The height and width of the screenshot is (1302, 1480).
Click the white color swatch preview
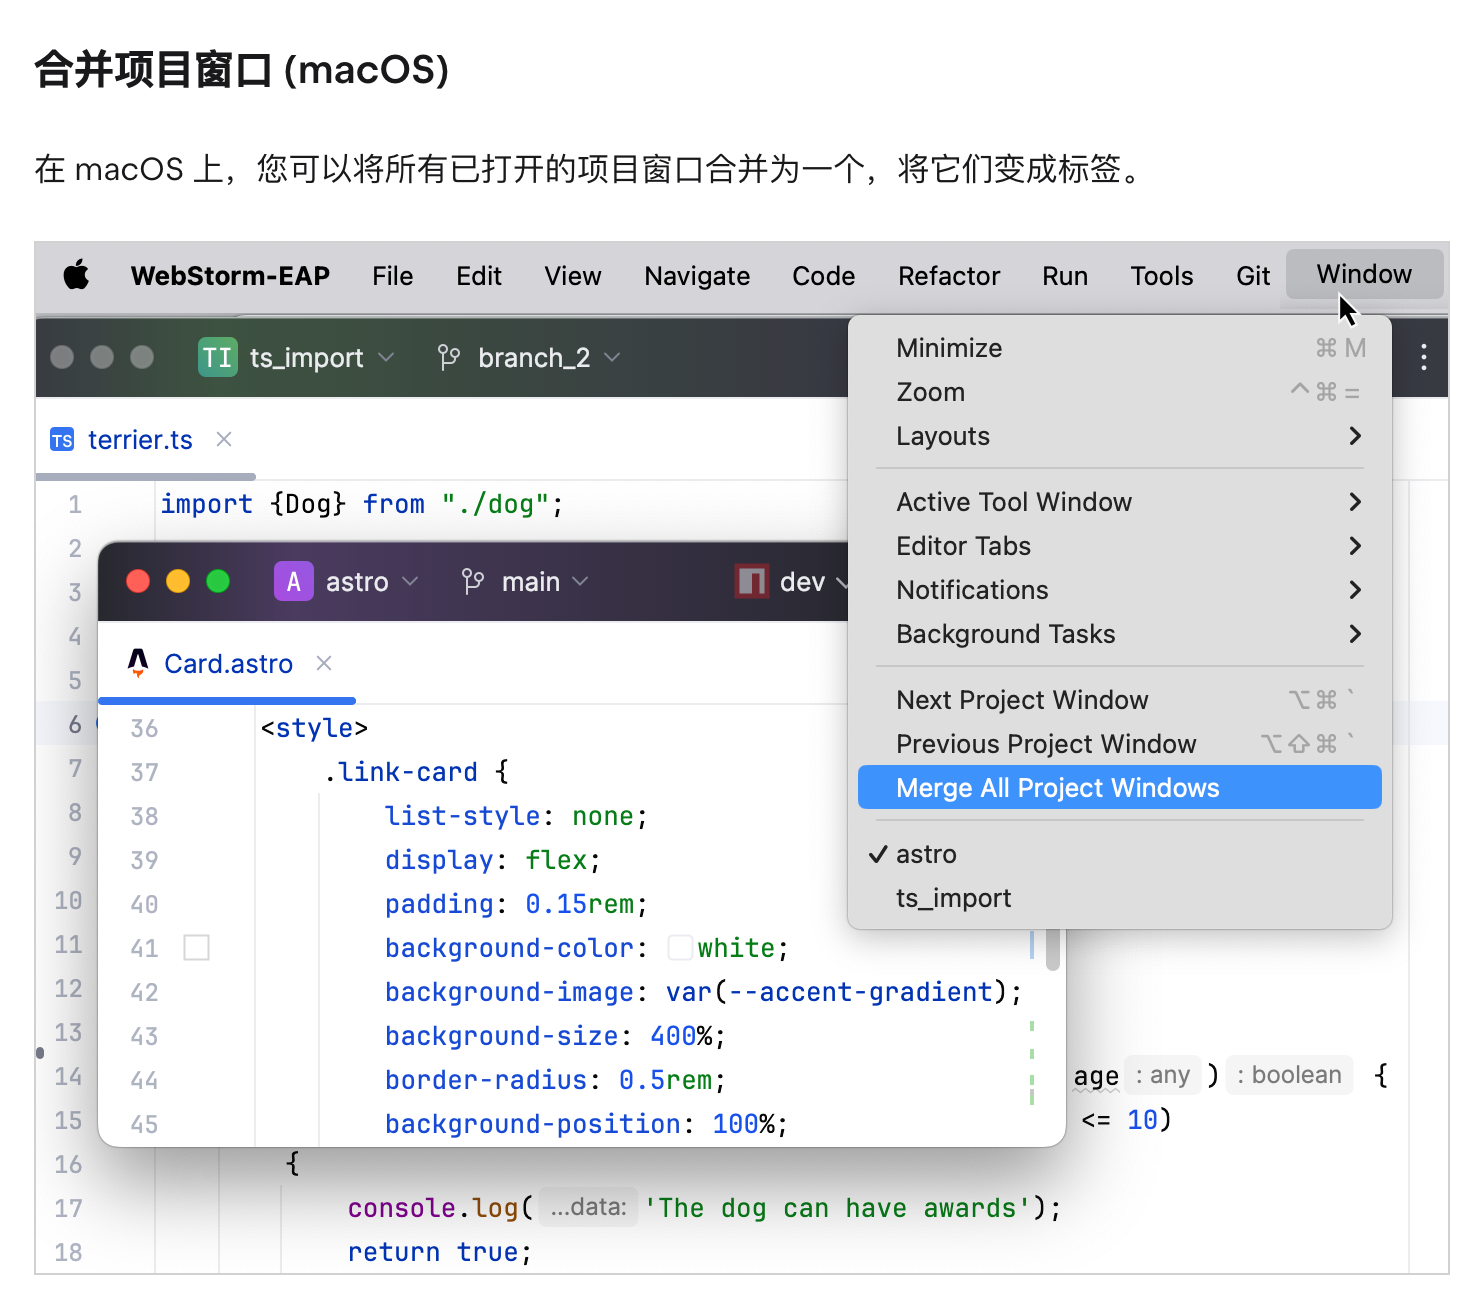pyautogui.click(x=680, y=948)
